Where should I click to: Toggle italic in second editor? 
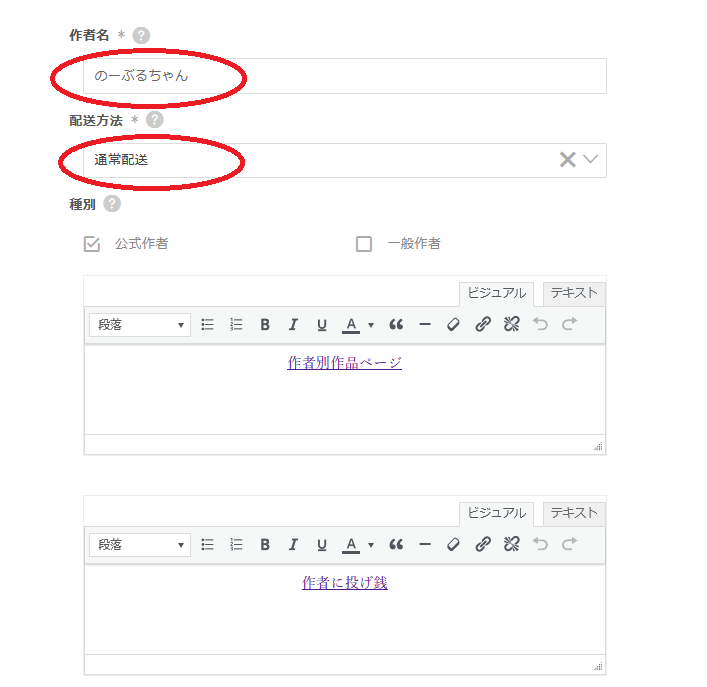[x=294, y=545]
